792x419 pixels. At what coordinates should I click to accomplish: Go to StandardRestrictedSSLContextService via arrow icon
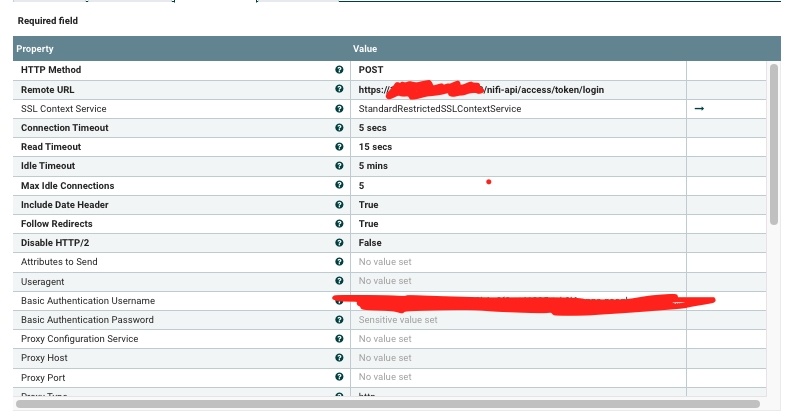[699, 109]
